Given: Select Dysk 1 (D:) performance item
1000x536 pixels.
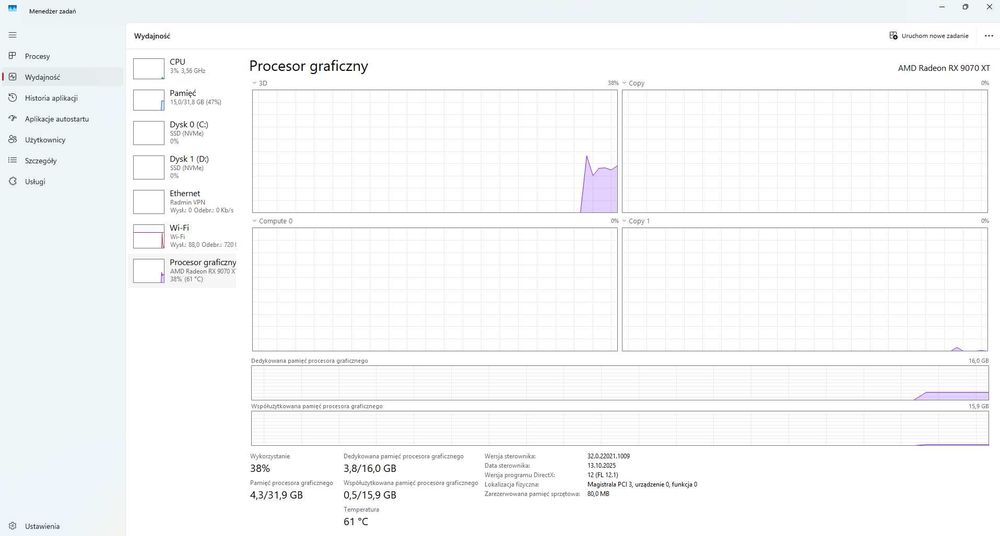Looking at the screenshot, I should [182, 167].
